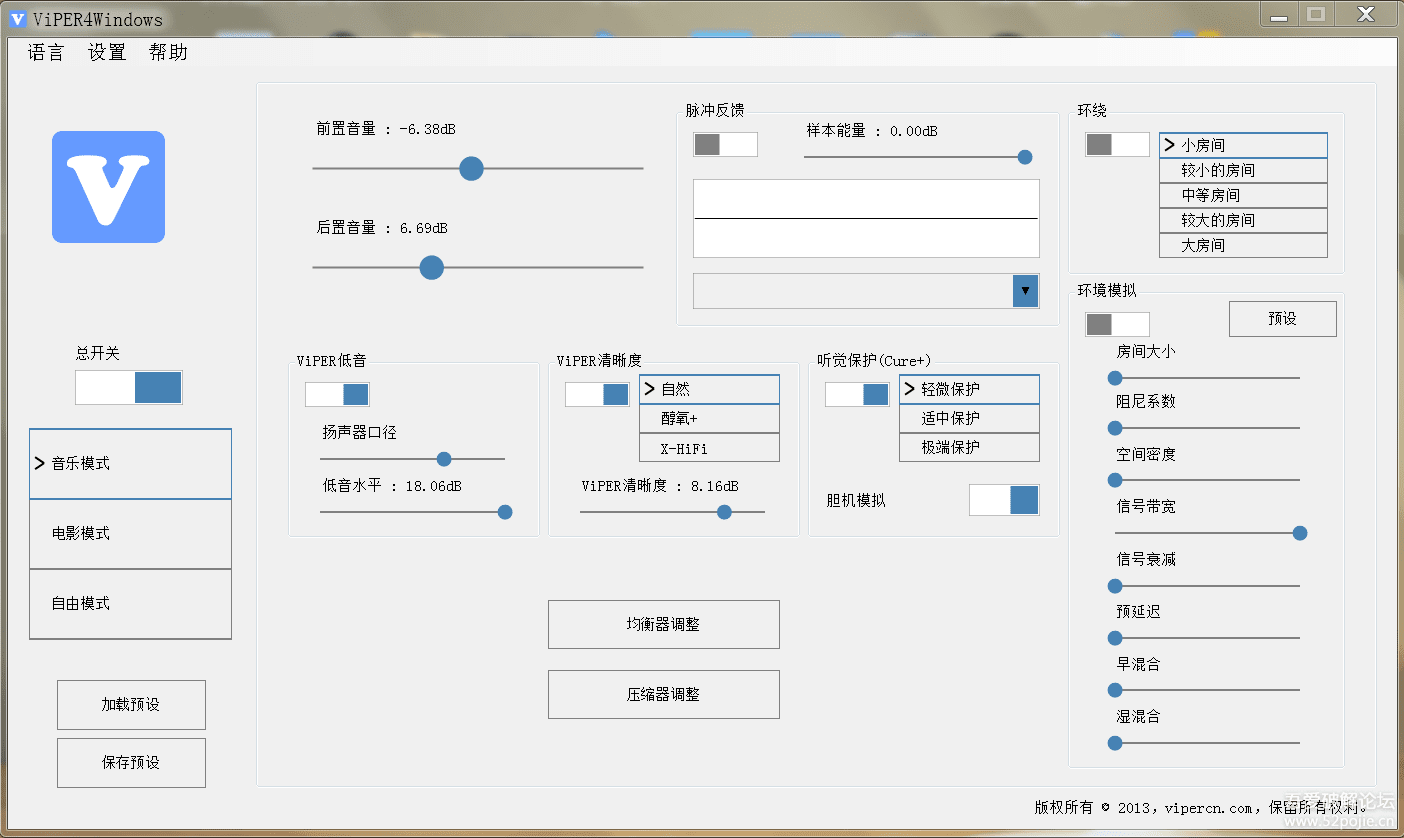This screenshot has height=838, width=1404.
Task: Click the 保存预设 save preset button
Action: [x=131, y=763]
